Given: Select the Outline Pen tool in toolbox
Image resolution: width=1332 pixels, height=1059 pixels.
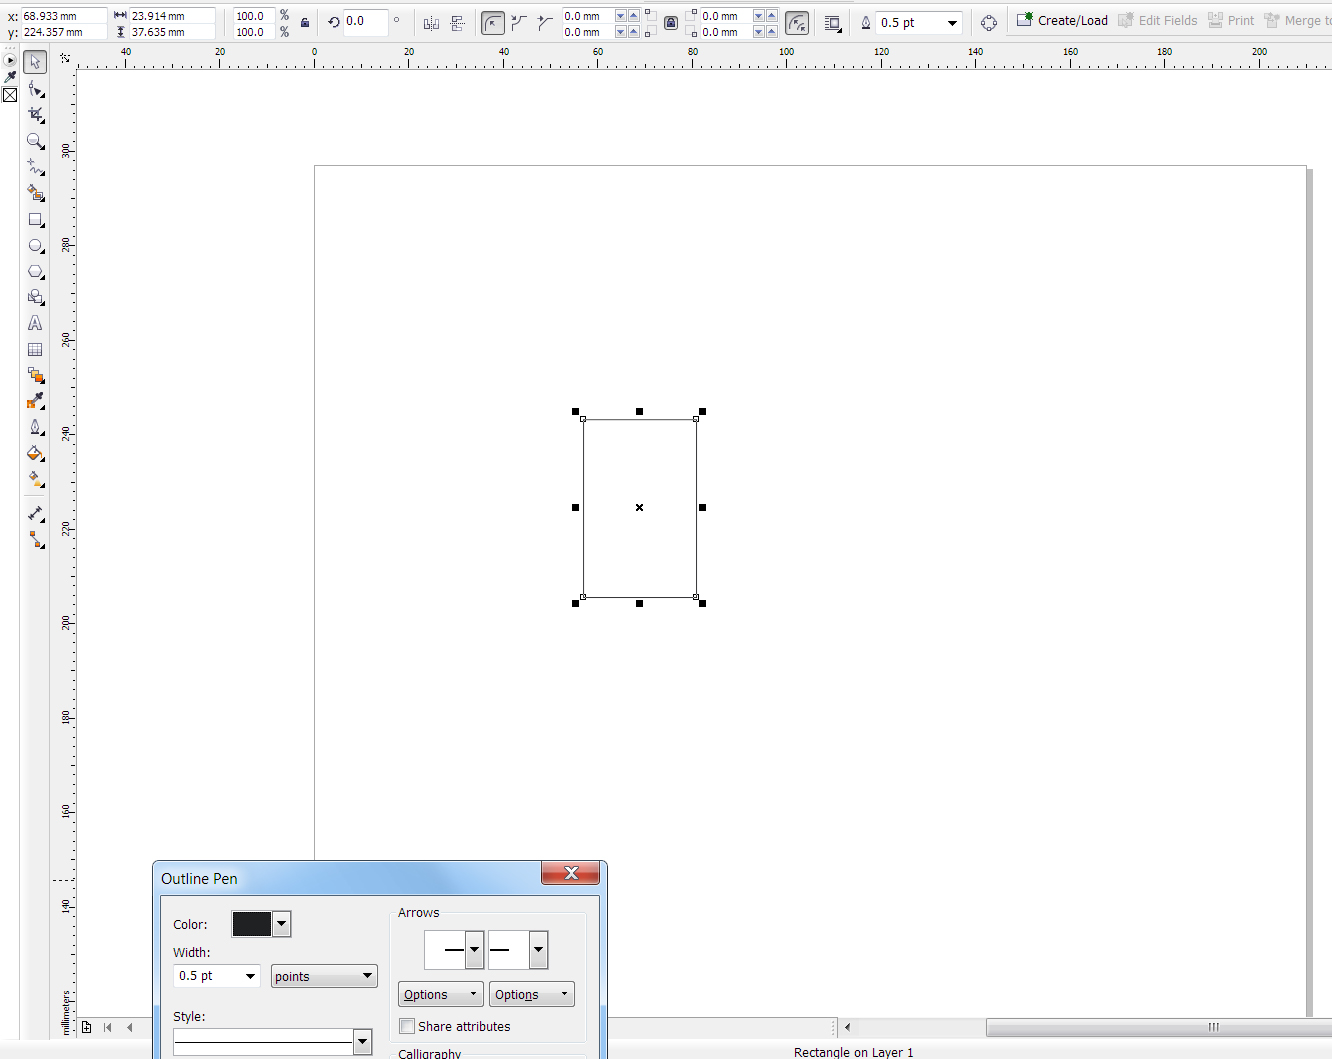Looking at the screenshot, I should point(35,427).
